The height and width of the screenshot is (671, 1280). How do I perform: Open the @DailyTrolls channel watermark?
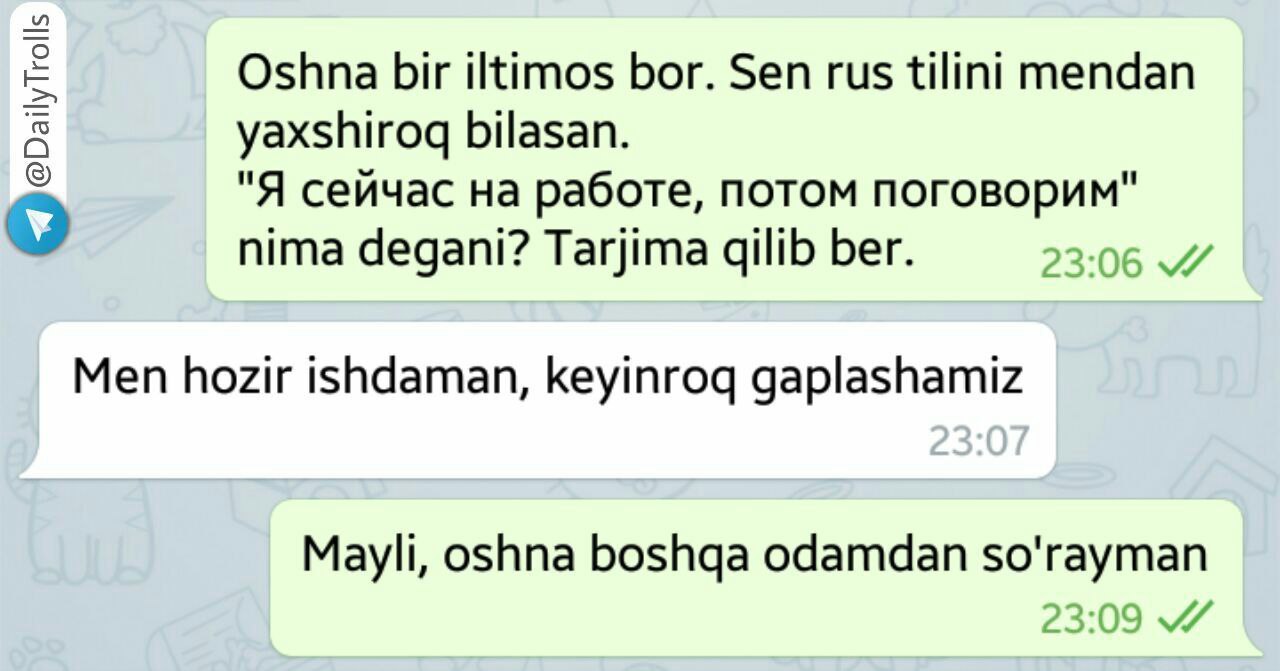click(37, 108)
